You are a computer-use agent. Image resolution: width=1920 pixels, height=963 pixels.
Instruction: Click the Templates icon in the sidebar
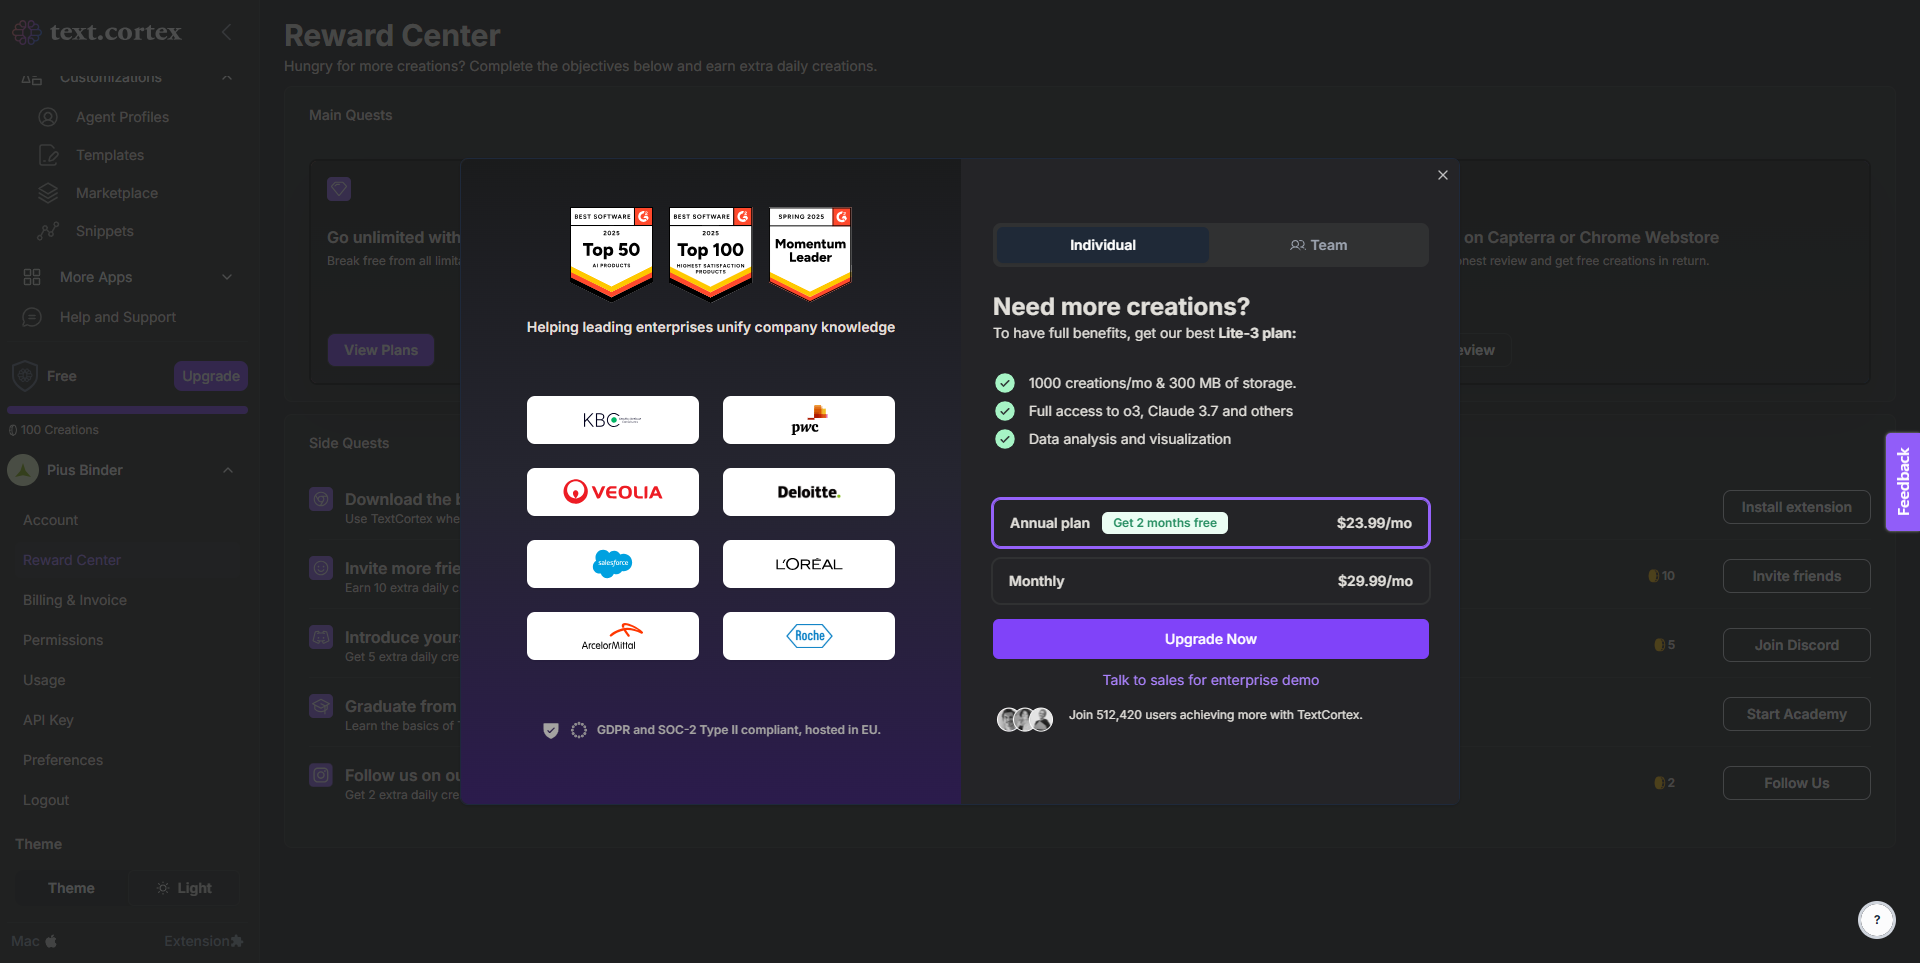coord(48,155)
